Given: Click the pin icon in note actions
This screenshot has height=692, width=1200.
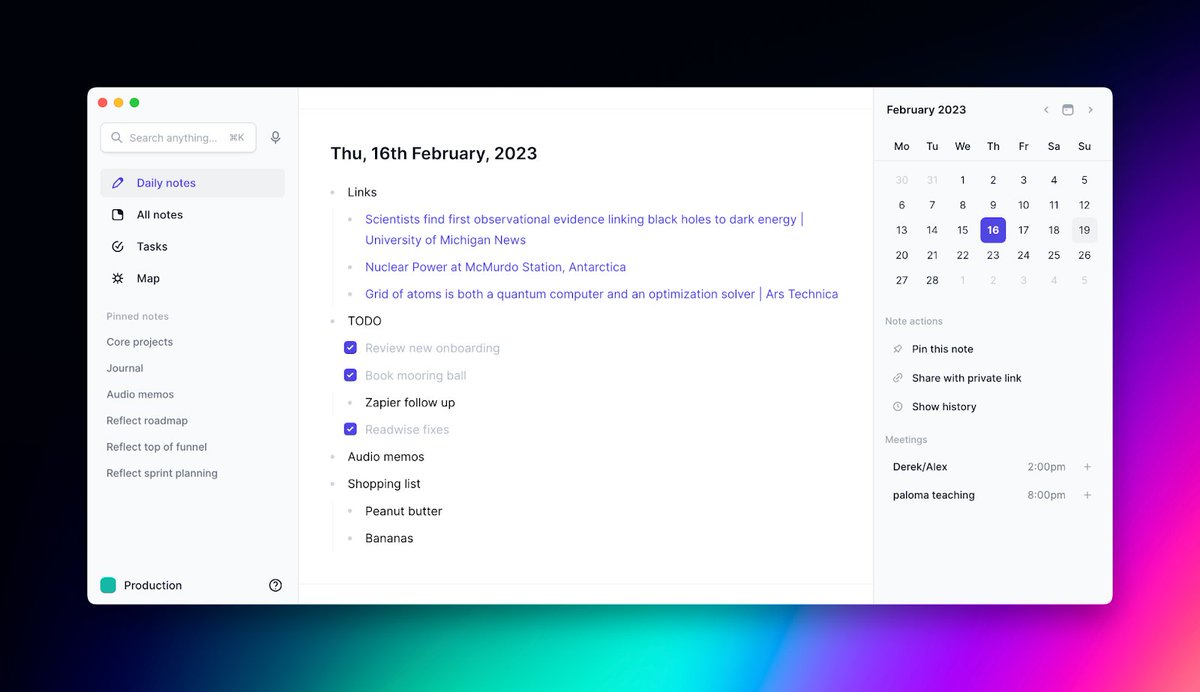Looking at the screenshot, I should pos(897,349).
